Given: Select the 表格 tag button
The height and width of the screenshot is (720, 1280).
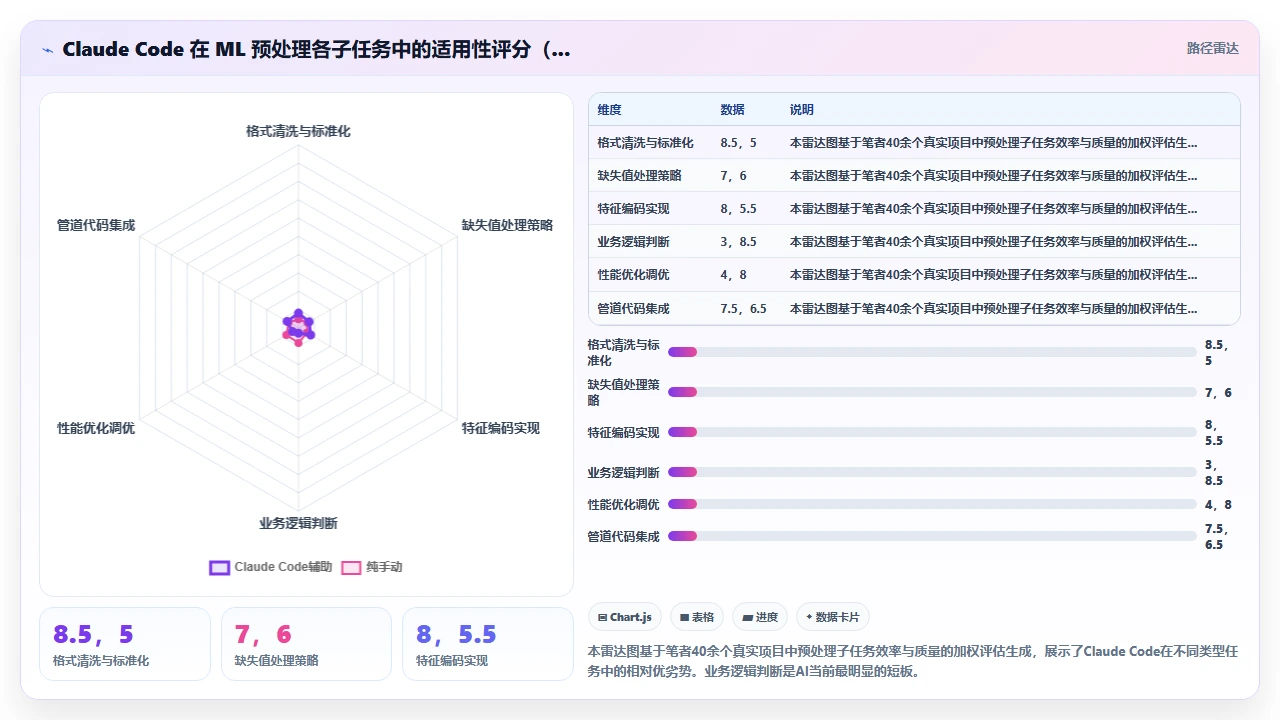Looking at the screenshot, I should (x=697, y=617).
